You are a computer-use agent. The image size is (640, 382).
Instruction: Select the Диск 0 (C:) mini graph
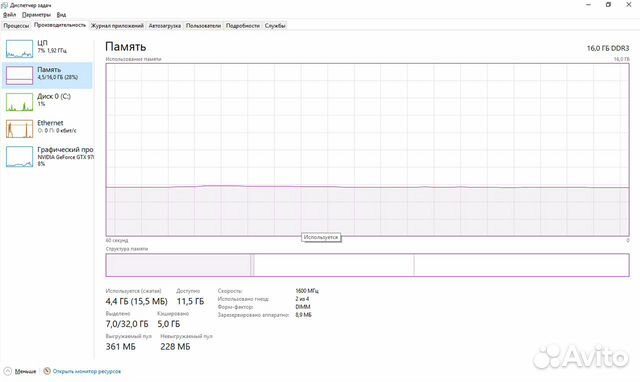[x=19, y=102]
